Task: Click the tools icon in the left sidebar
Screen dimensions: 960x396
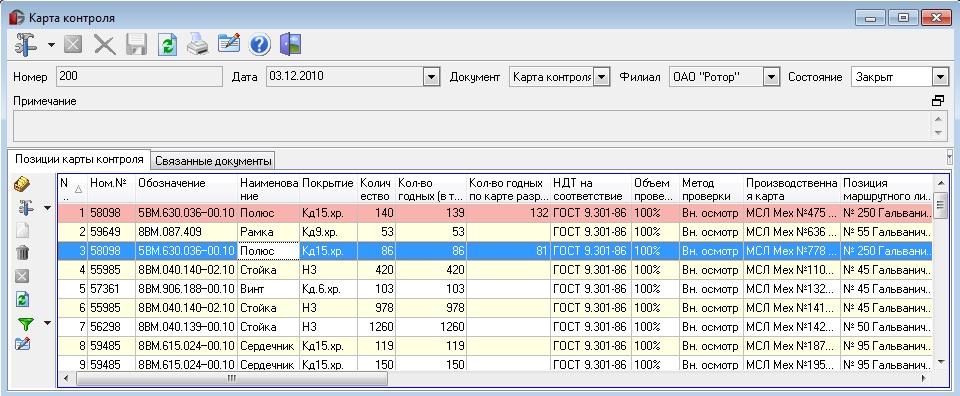Action: click(x=25, y=207)
